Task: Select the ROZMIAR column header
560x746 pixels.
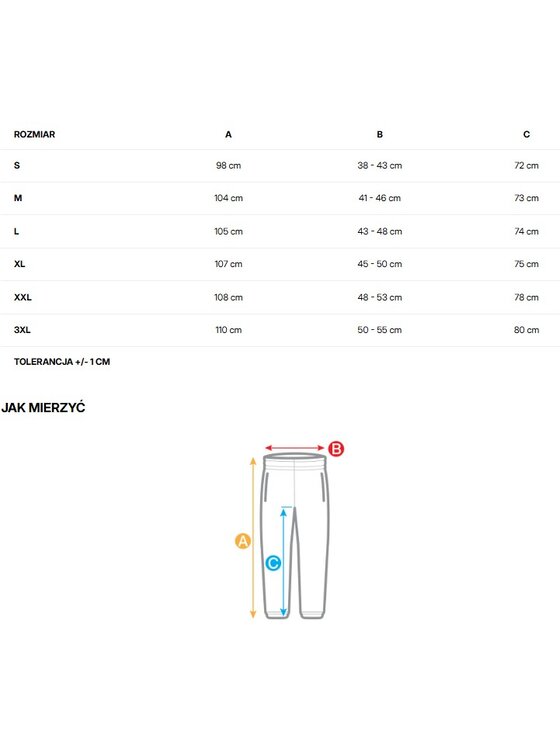Action: click(x=34, y=135)
